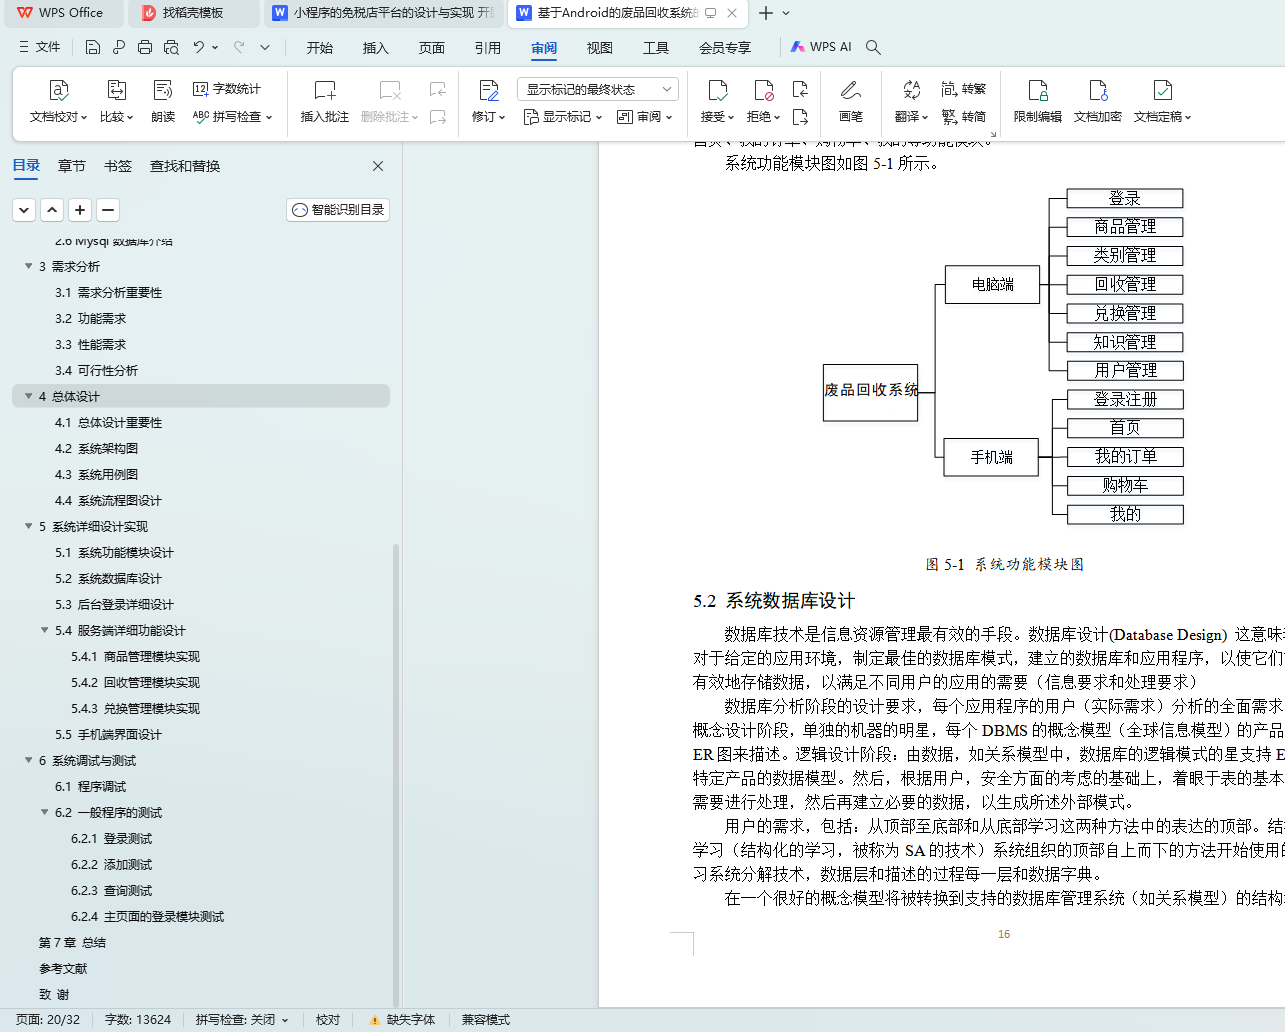The height and width of the screenshot is (1032, 1285).
Task: Click the undo arrow icon
Action: tap(199, 47)
